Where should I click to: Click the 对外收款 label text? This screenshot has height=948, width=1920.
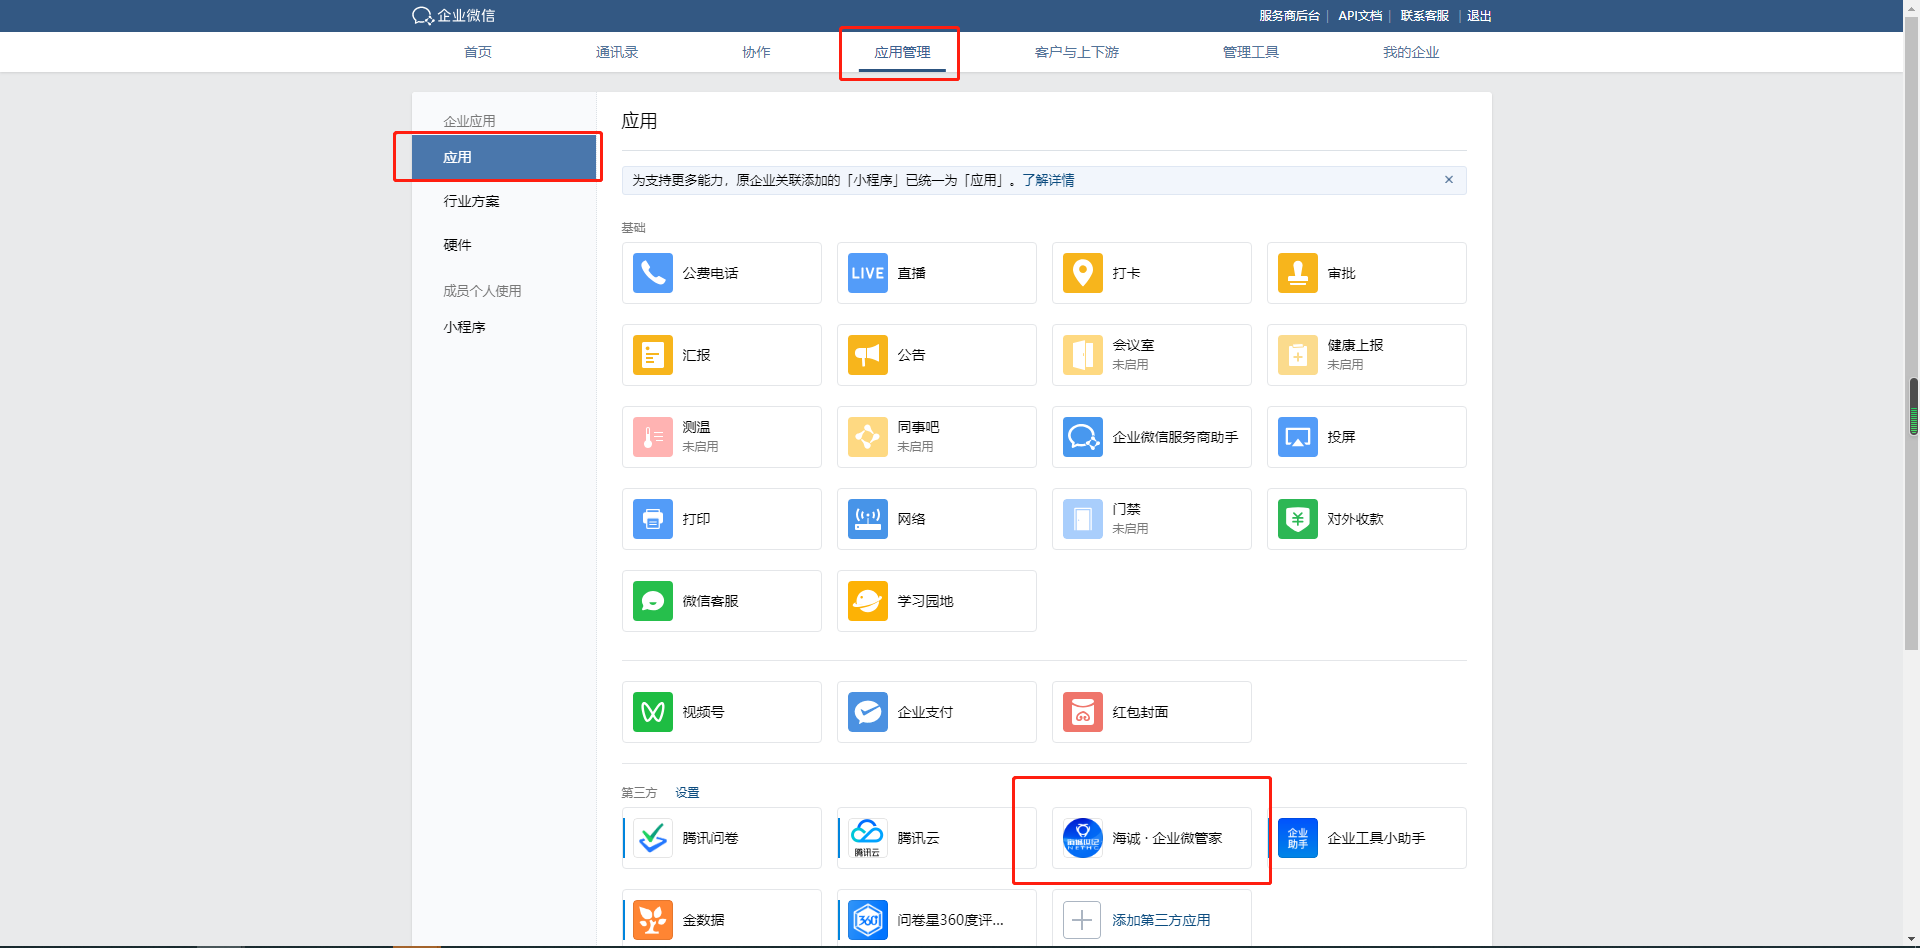(1355, 519)
